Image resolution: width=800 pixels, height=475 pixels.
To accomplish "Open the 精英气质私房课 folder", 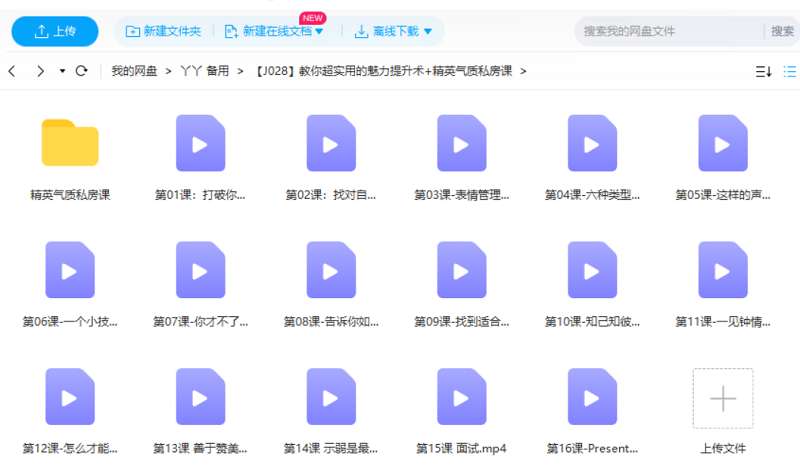I will click(70, 143).
